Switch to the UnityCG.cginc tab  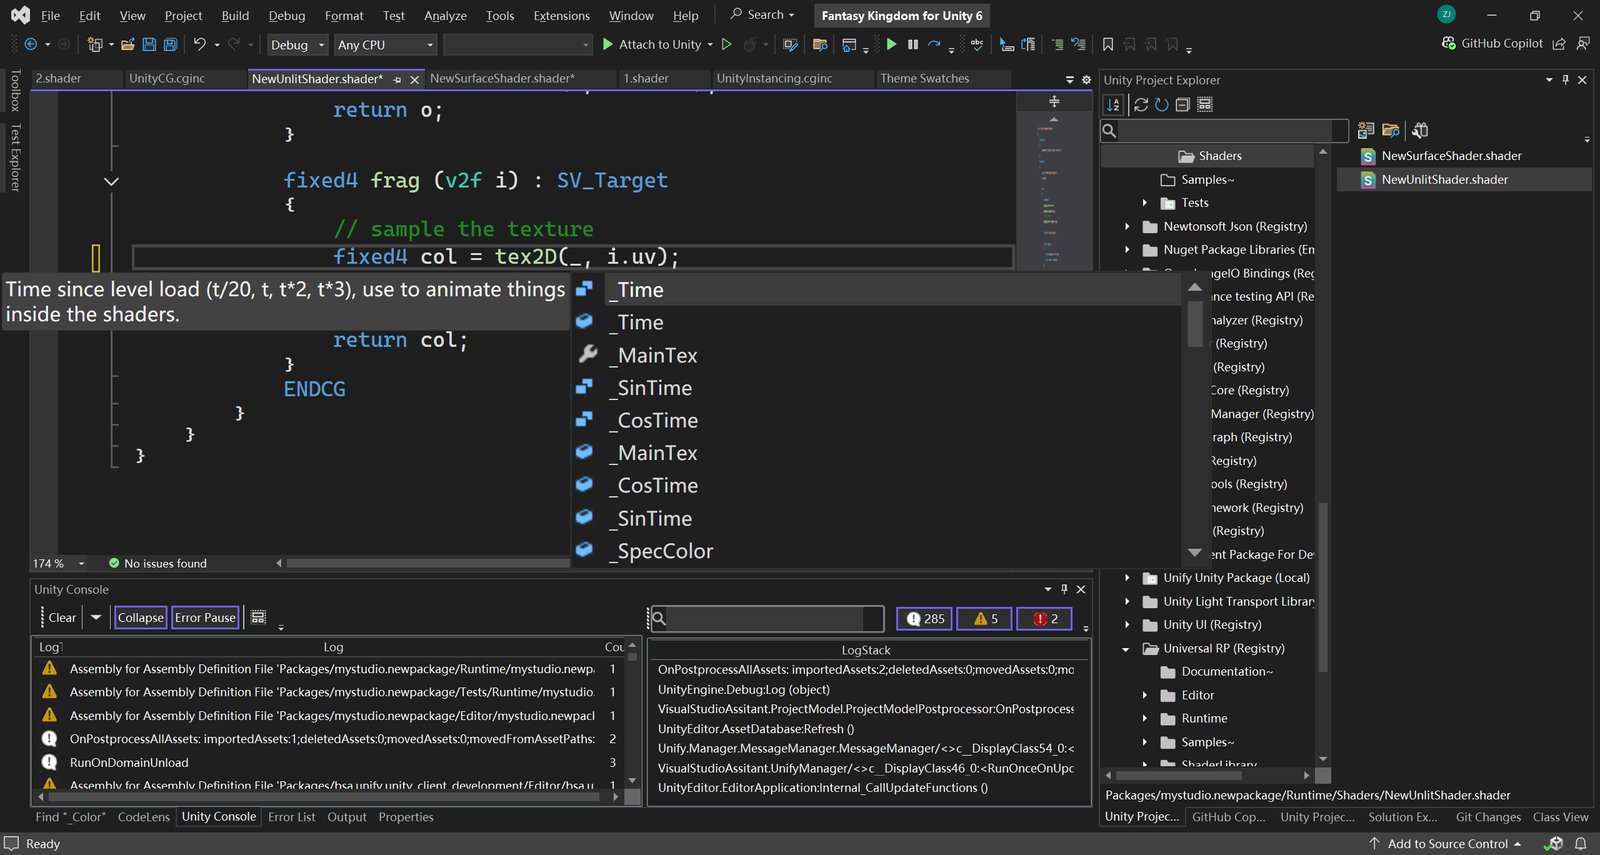(167, 79)
